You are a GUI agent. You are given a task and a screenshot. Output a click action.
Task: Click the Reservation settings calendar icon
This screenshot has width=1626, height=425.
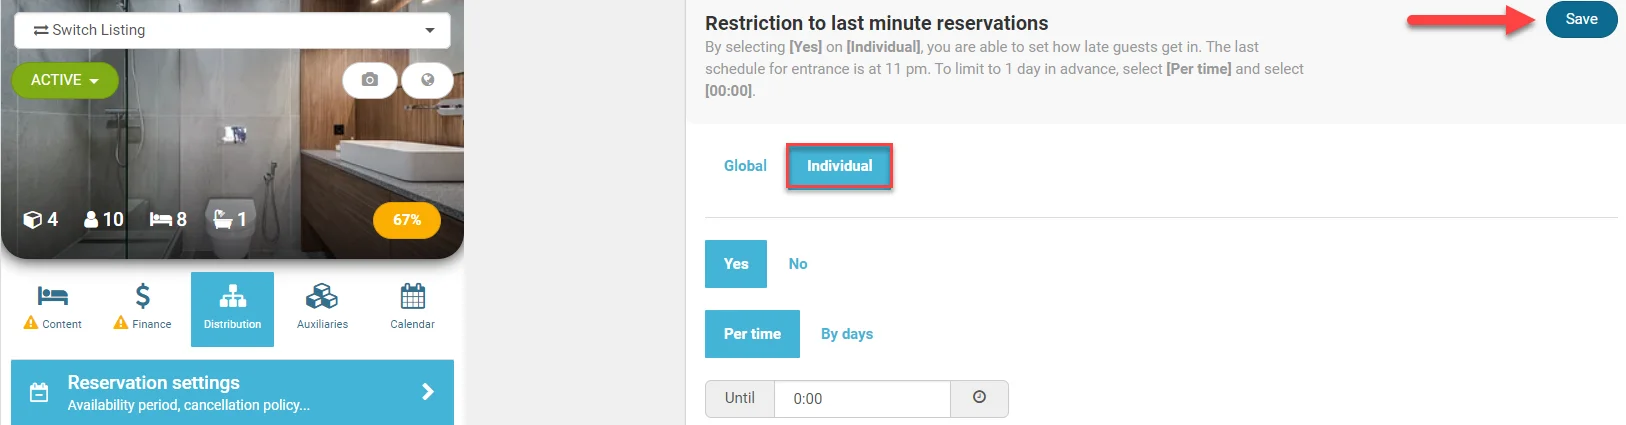pos(39,392)
